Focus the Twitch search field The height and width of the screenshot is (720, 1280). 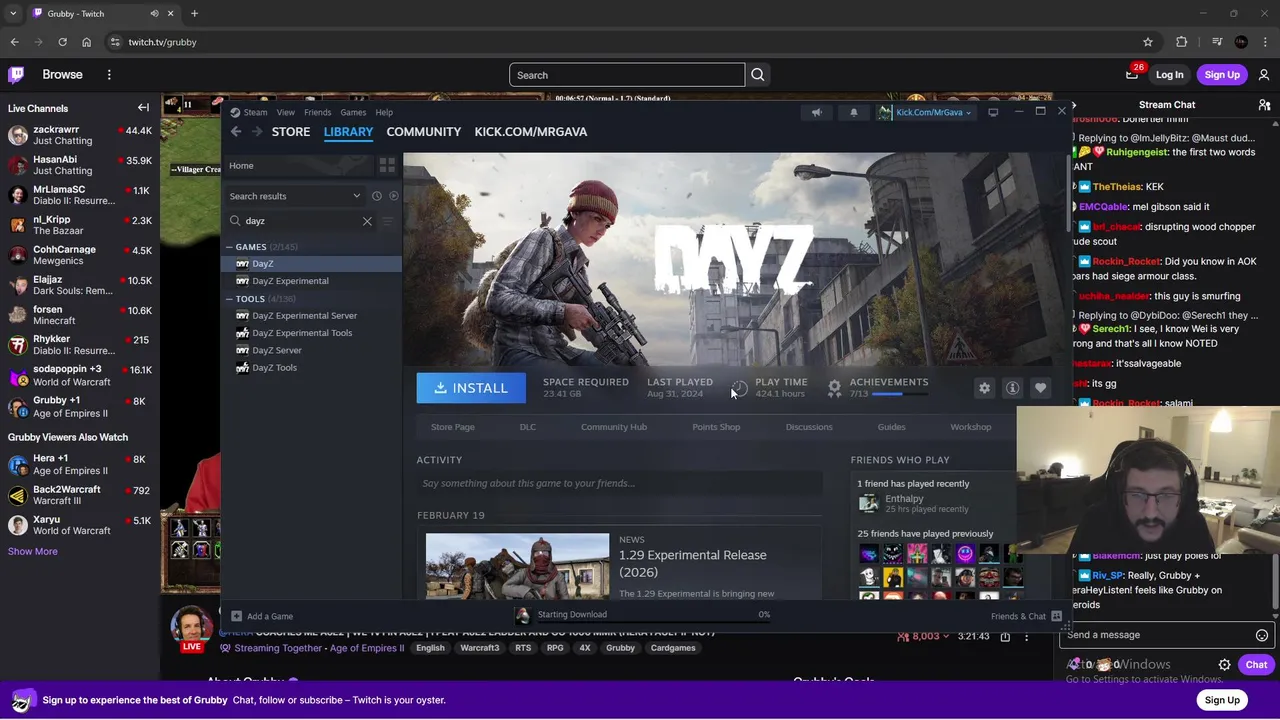point(627,75)
